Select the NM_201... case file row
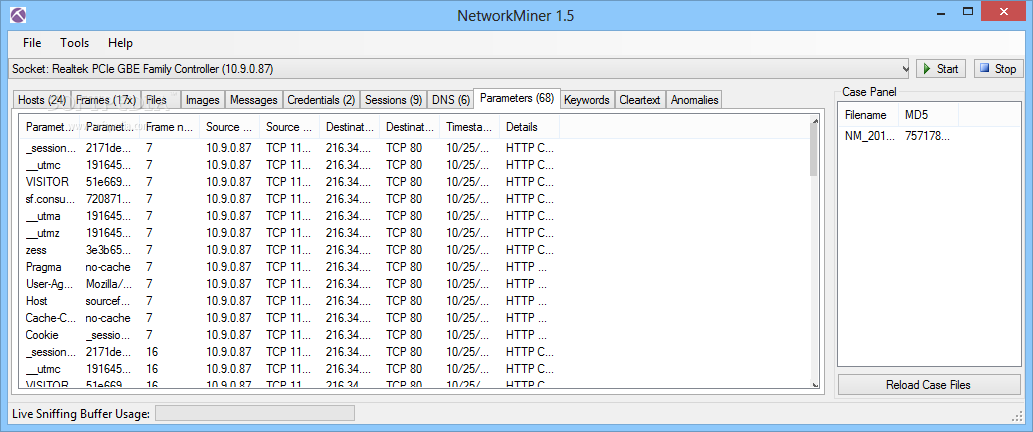 (x=899, y=136)
